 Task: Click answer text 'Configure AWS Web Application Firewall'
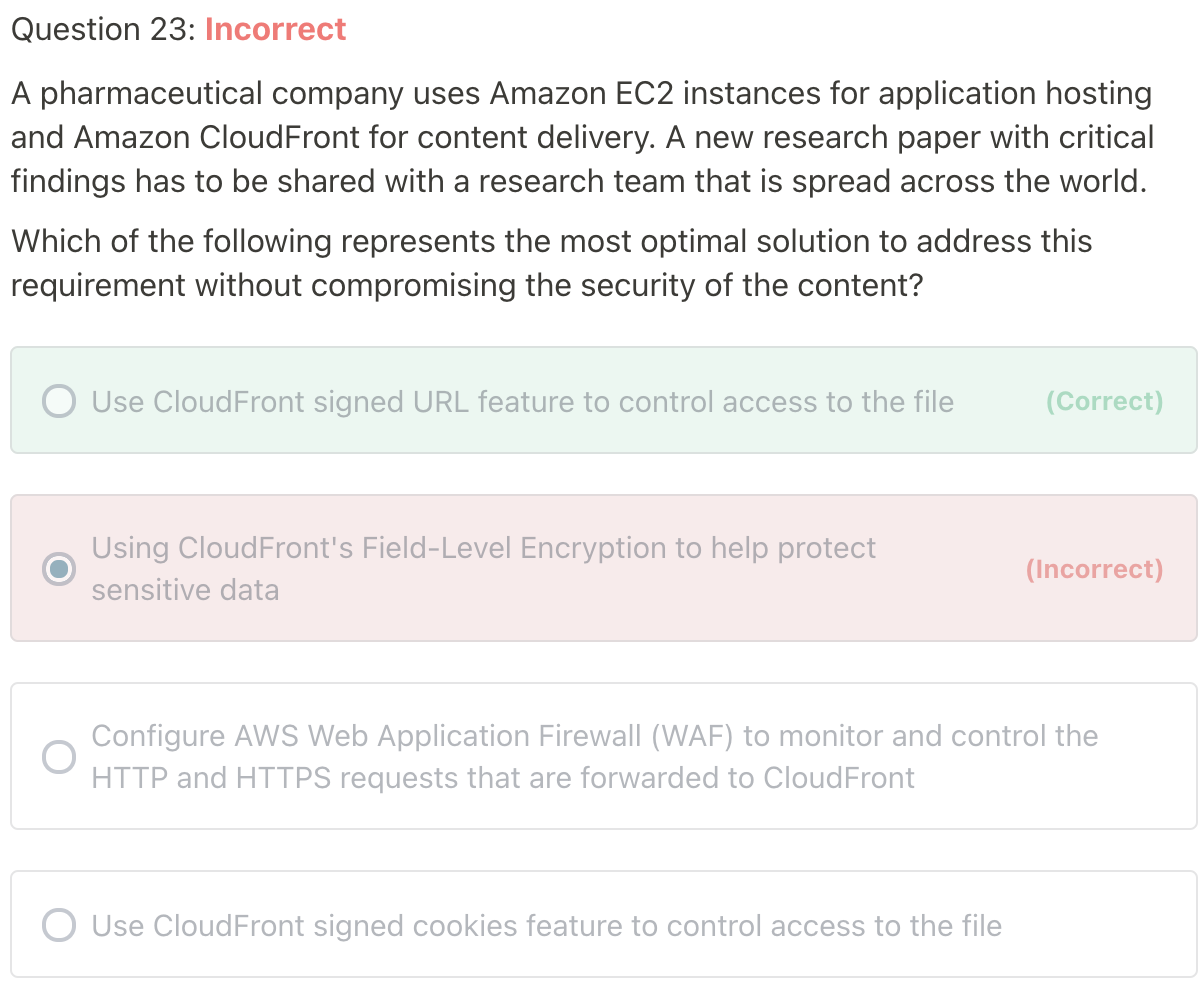[367, 736]
